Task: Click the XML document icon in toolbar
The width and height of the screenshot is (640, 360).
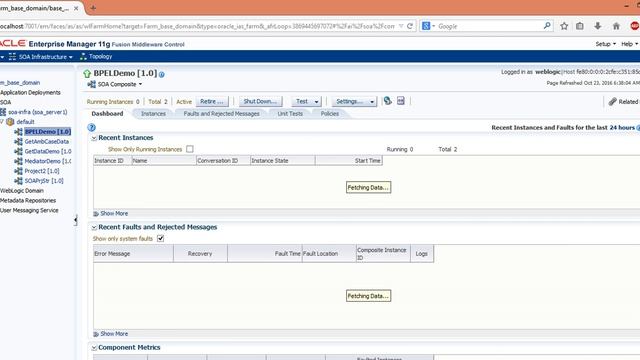Action: point(401,100)
